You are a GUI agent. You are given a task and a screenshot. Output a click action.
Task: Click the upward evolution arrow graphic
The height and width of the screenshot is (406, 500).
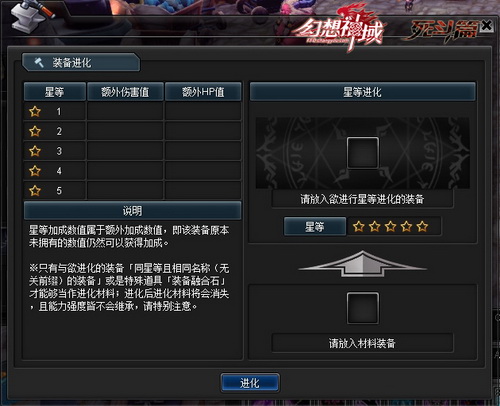coord(363,264)
